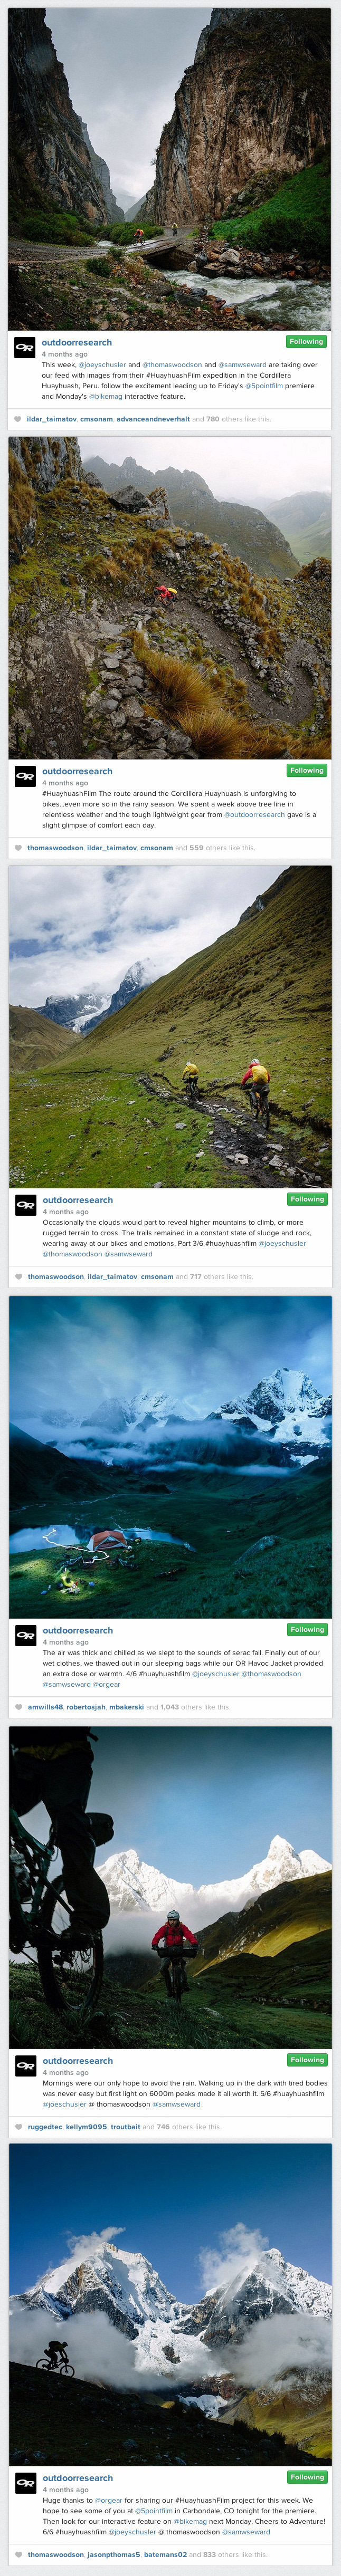
Task: Open the @5pointfilm mention in the first caption
Action: 264,386
